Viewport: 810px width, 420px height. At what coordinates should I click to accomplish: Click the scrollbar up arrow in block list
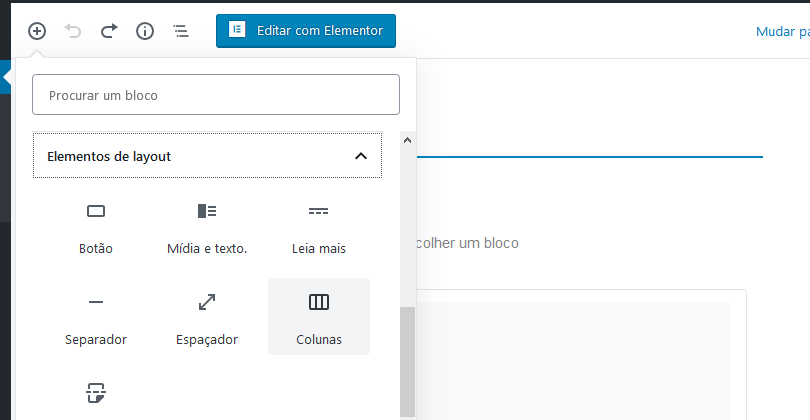click(x=407, y=140)
